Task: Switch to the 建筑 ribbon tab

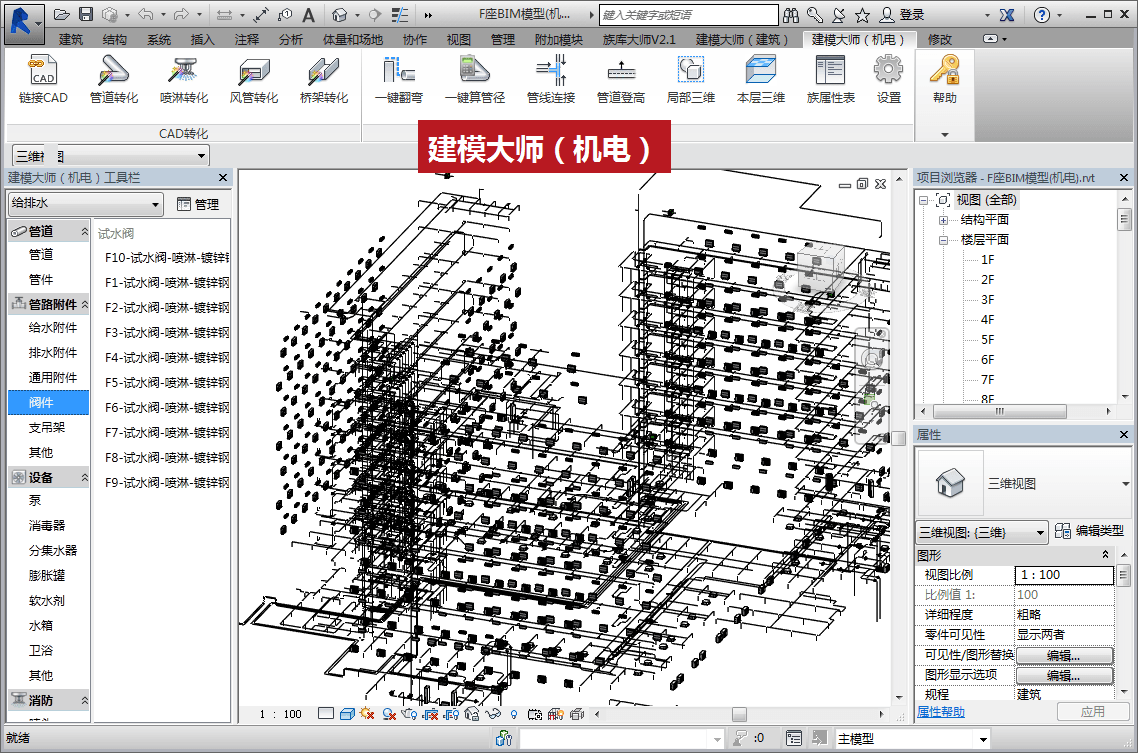Action: click(x=70, y=39)
